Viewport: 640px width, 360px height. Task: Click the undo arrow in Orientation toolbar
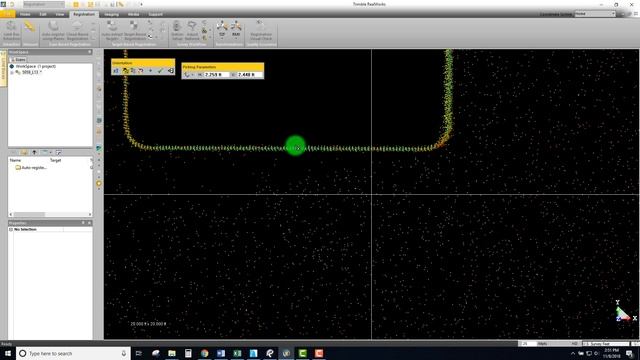[141, 71]
